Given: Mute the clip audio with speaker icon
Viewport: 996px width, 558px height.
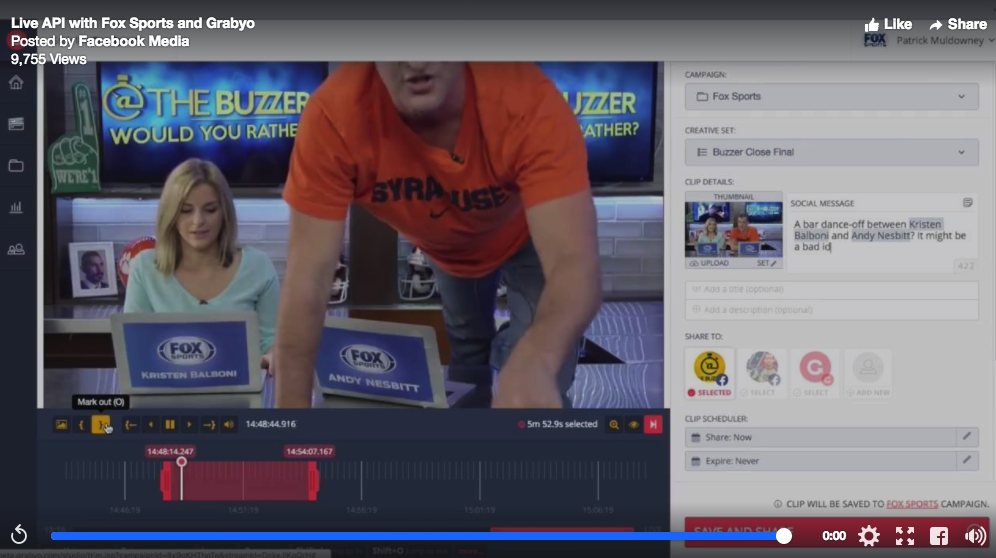Looking at the screenshot, I should coord(229,425).
